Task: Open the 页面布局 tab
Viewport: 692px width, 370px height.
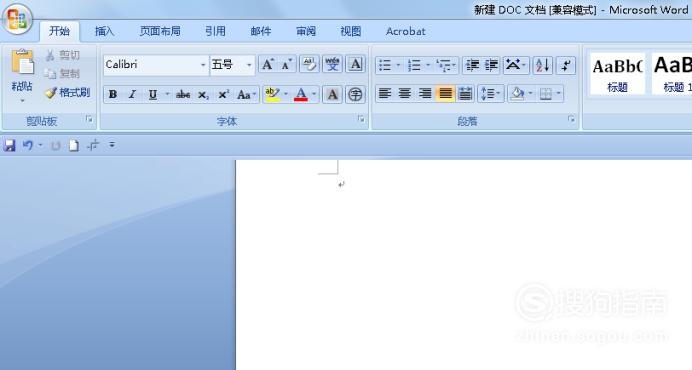Action: (160, 31)
